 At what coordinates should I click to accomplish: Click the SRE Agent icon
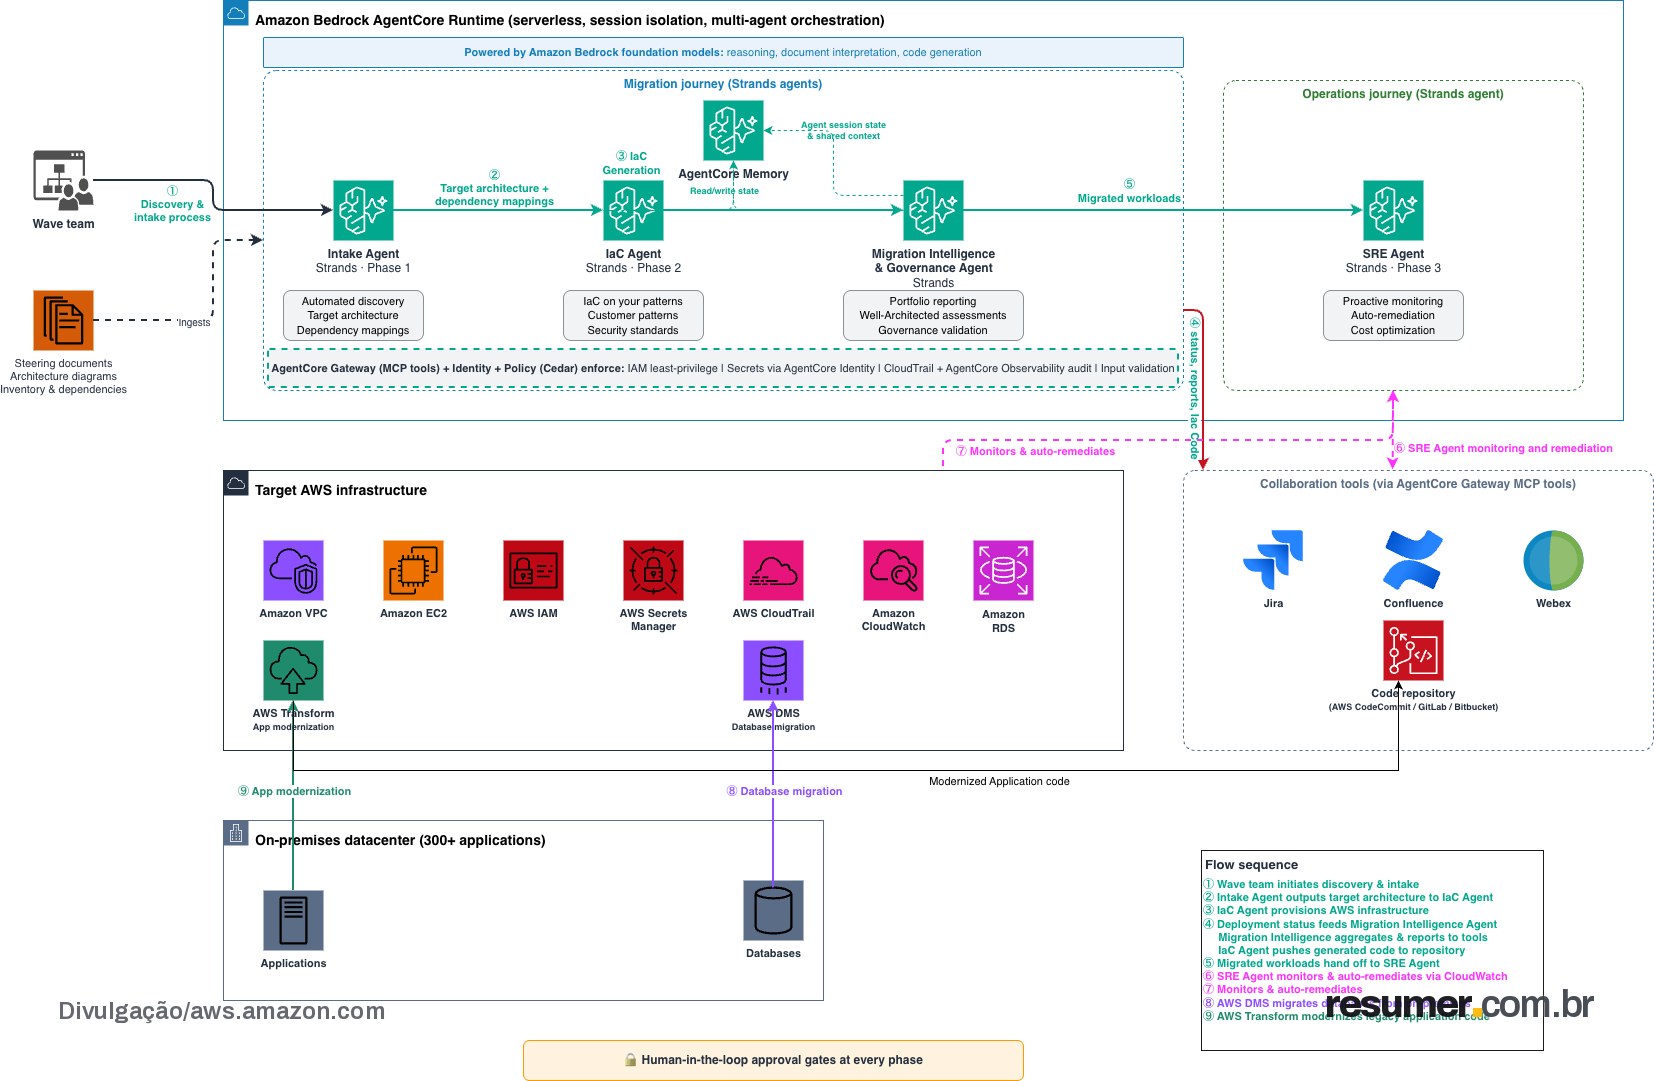[1393, 210]
